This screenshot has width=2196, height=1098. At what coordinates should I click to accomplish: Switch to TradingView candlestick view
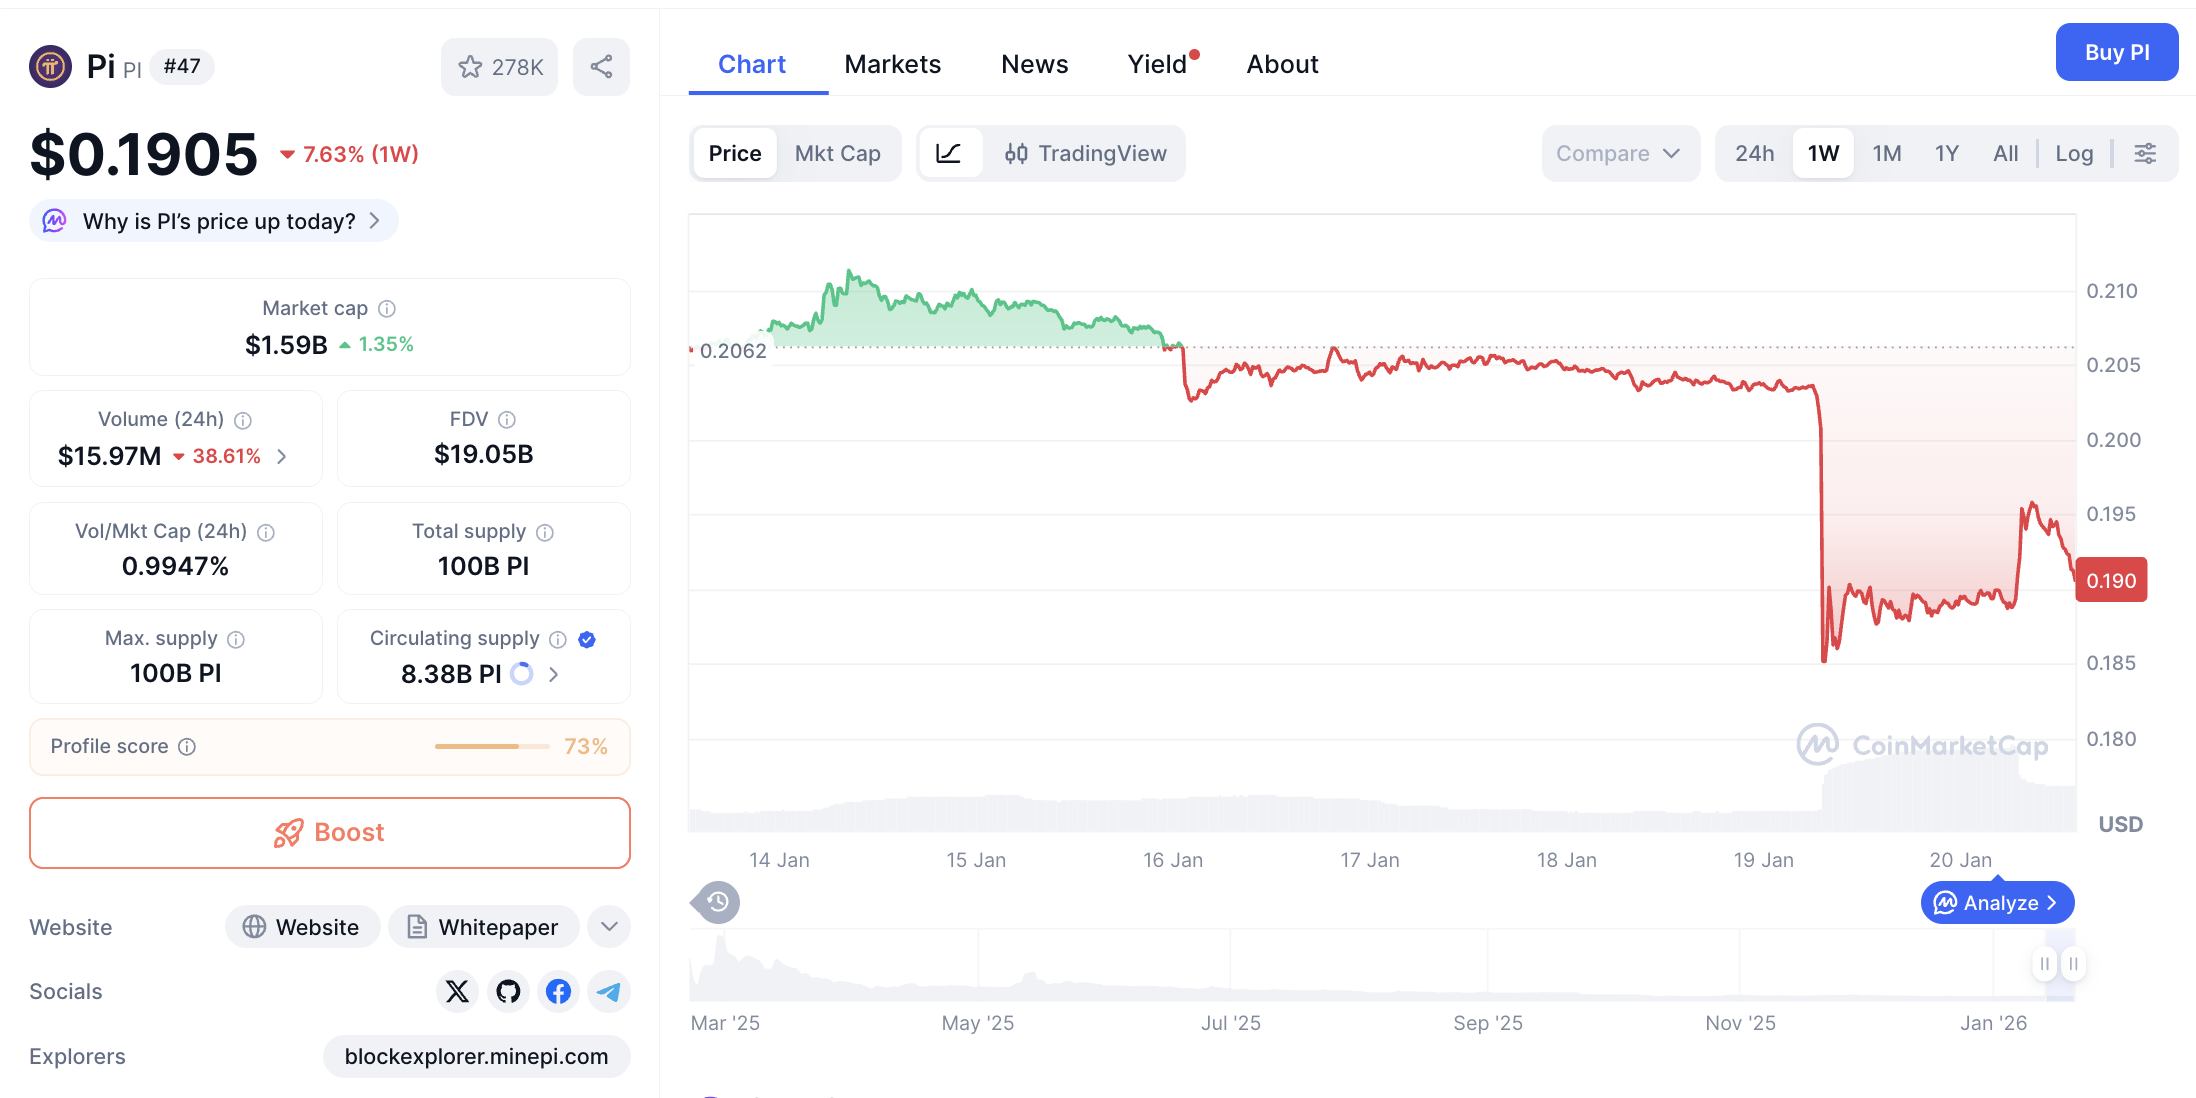click(x=1086, y=153)
